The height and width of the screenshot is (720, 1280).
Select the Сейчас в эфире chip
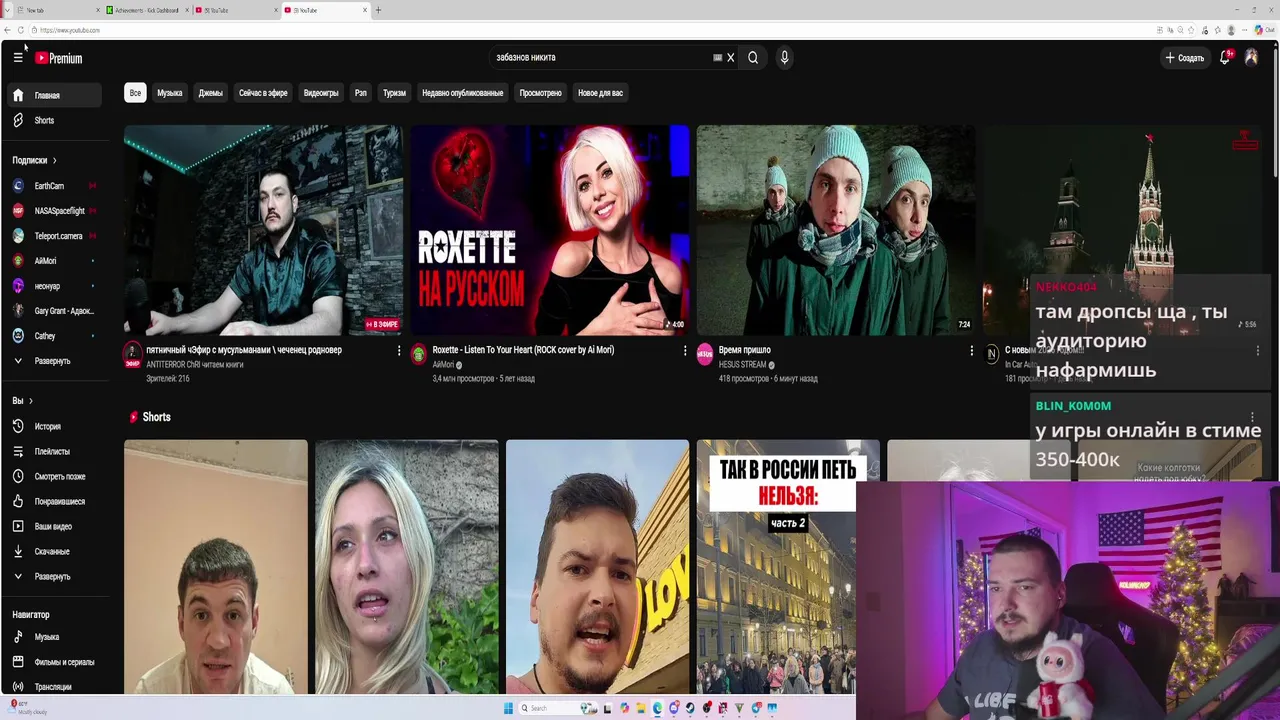point(263,93)
